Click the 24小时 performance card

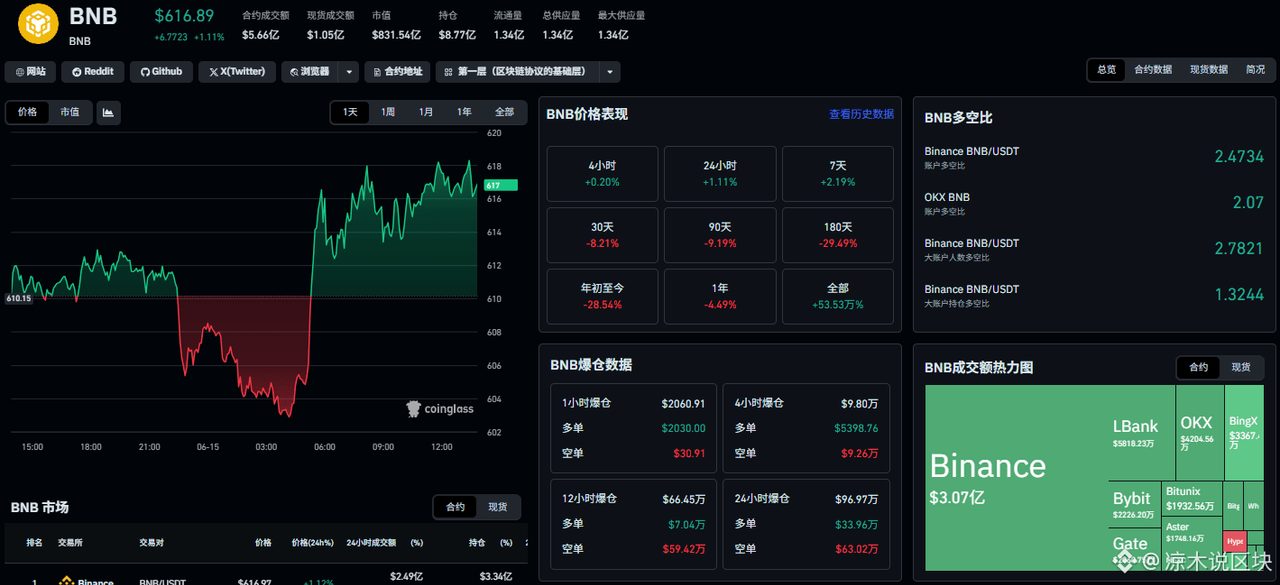[x=720, y=174]
